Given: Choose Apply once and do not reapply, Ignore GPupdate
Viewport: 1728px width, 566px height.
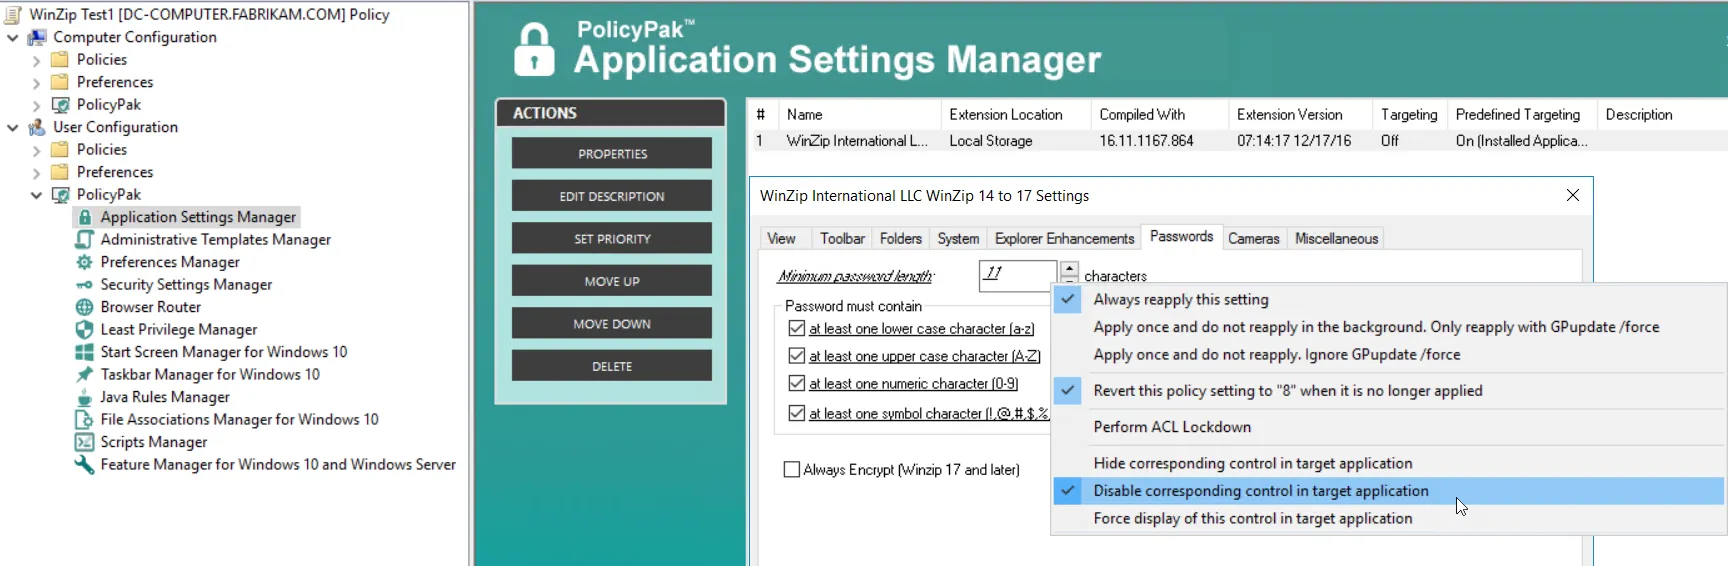Looking at the screenshot, I should point(1388,354).
